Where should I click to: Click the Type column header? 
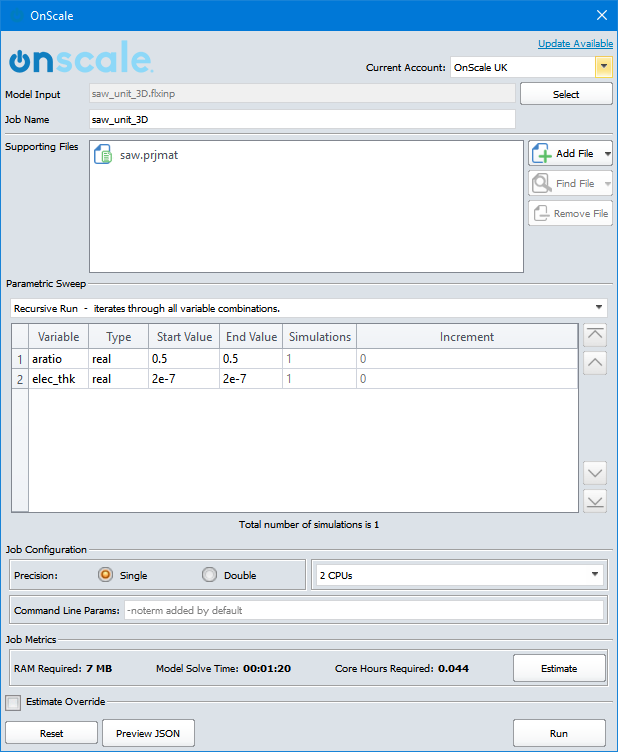pos(118,337)
